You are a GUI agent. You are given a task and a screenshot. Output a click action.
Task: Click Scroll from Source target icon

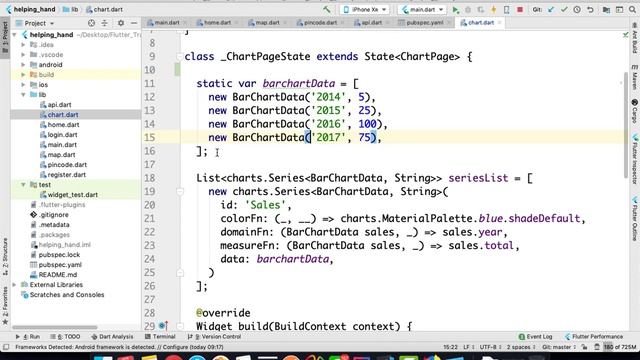click(91, 23)
